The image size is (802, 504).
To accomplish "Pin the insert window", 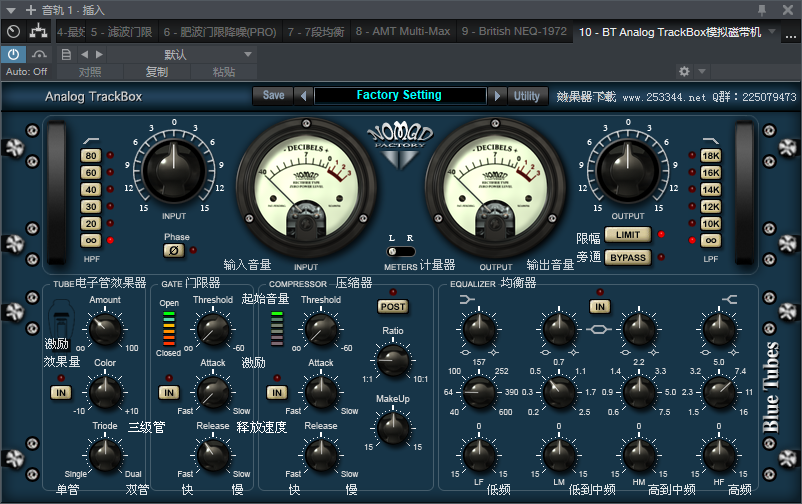I will [762, 10].
